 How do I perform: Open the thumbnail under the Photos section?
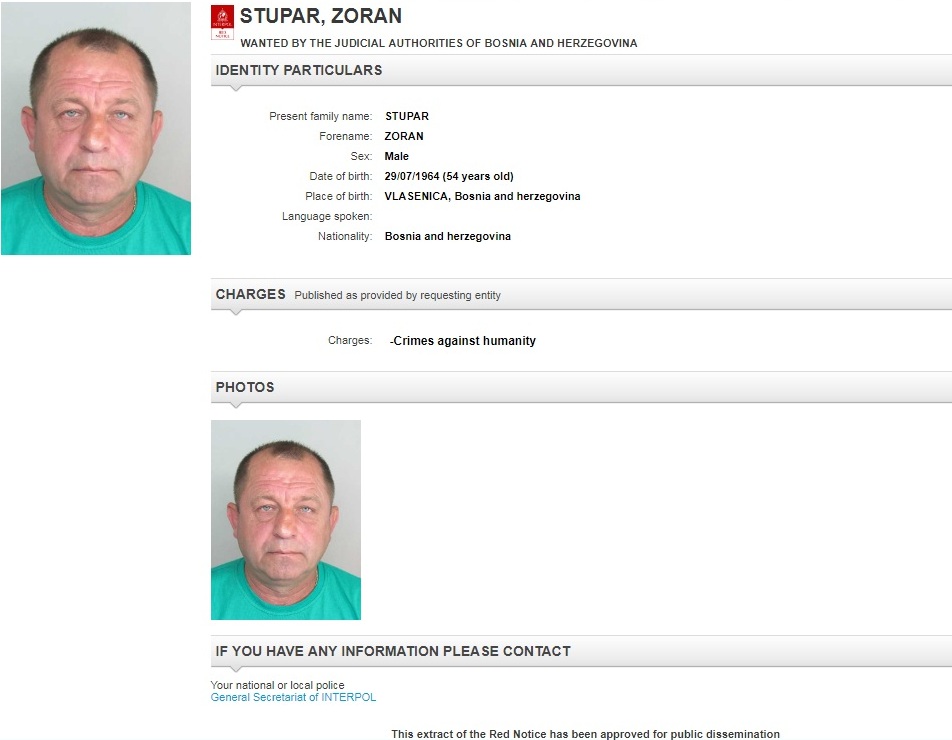(286, 520)
